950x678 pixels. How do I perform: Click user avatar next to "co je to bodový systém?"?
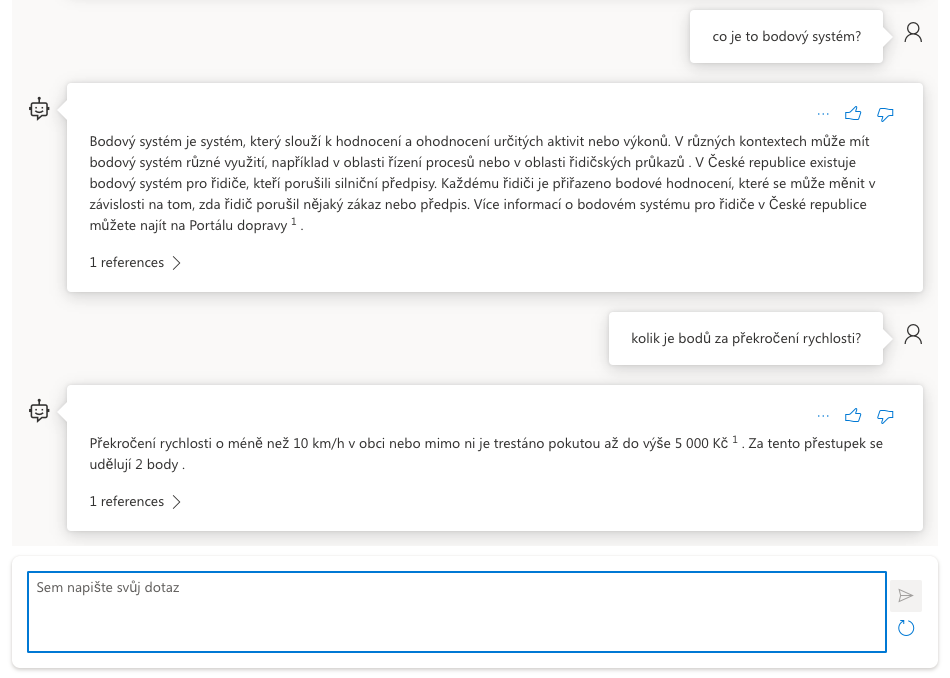click(x=913, y=33)
